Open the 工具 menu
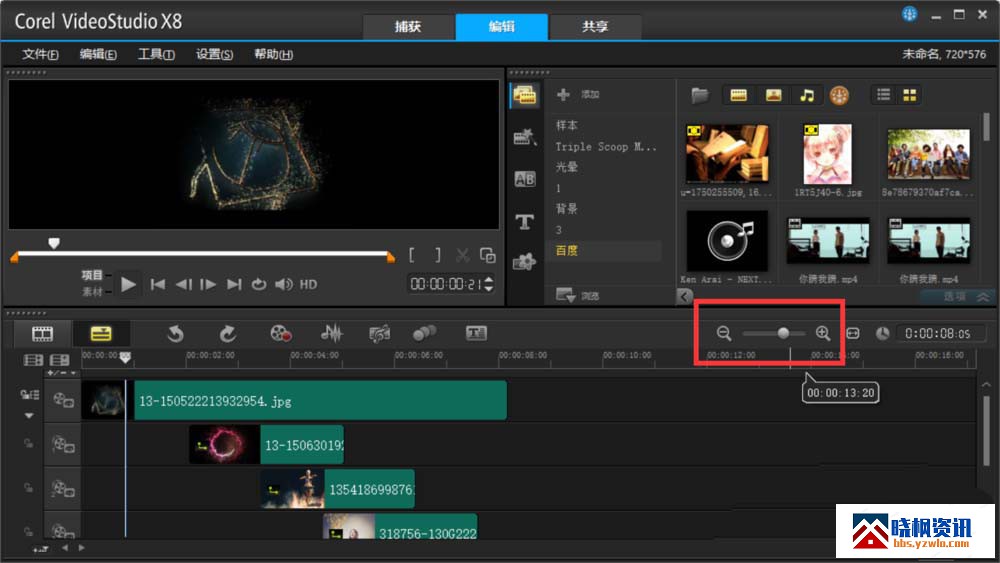Image resolution: width=1000 pixels, height=563 pixels. click(x=156, y=55)
